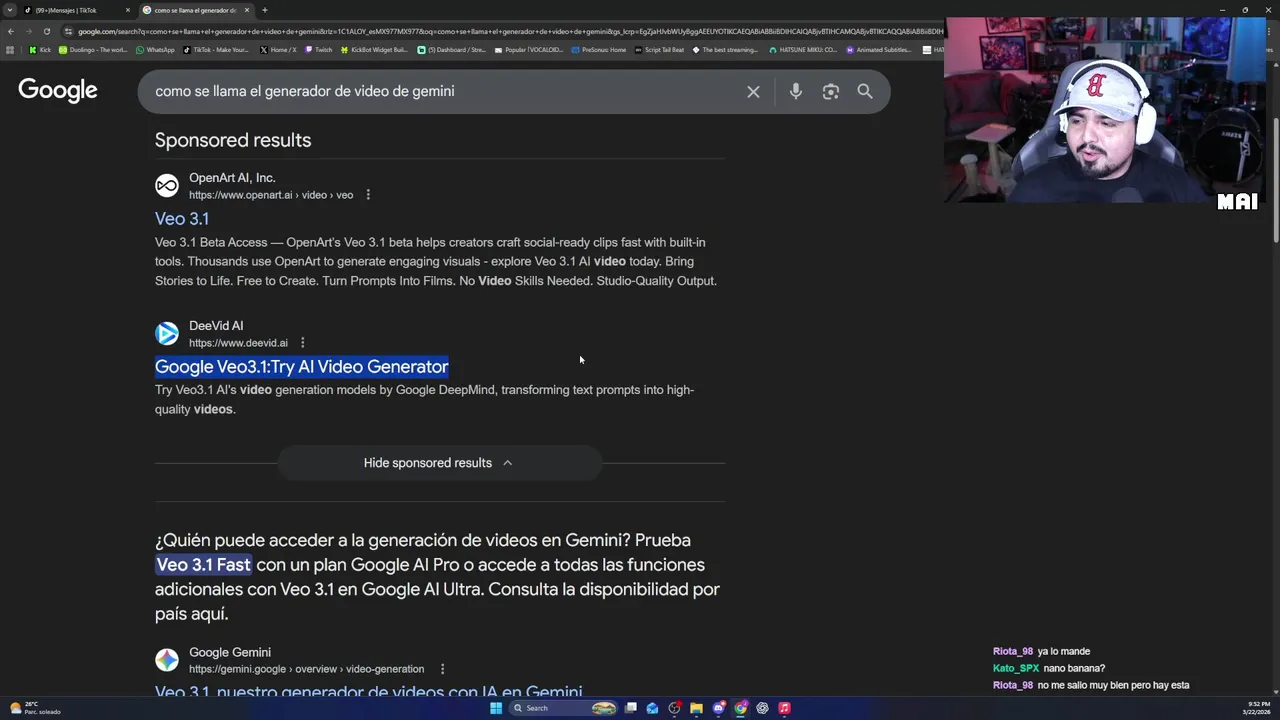Click the highlighted Veo 3.1 Fast text
Viewport: 1280px width, 720px height.
[x=204, y=565]
